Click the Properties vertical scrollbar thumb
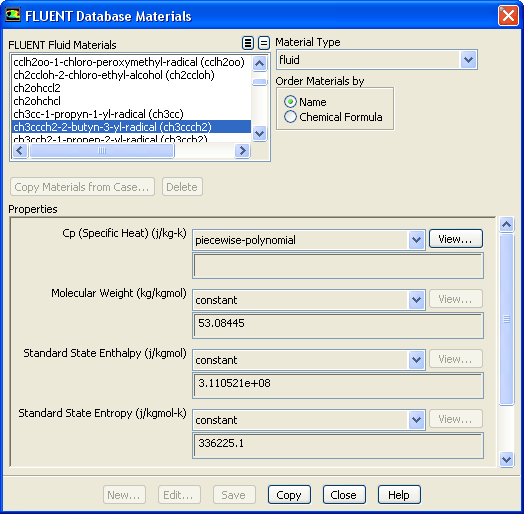This screenshot has height=514, width=524. click(507, 319)
